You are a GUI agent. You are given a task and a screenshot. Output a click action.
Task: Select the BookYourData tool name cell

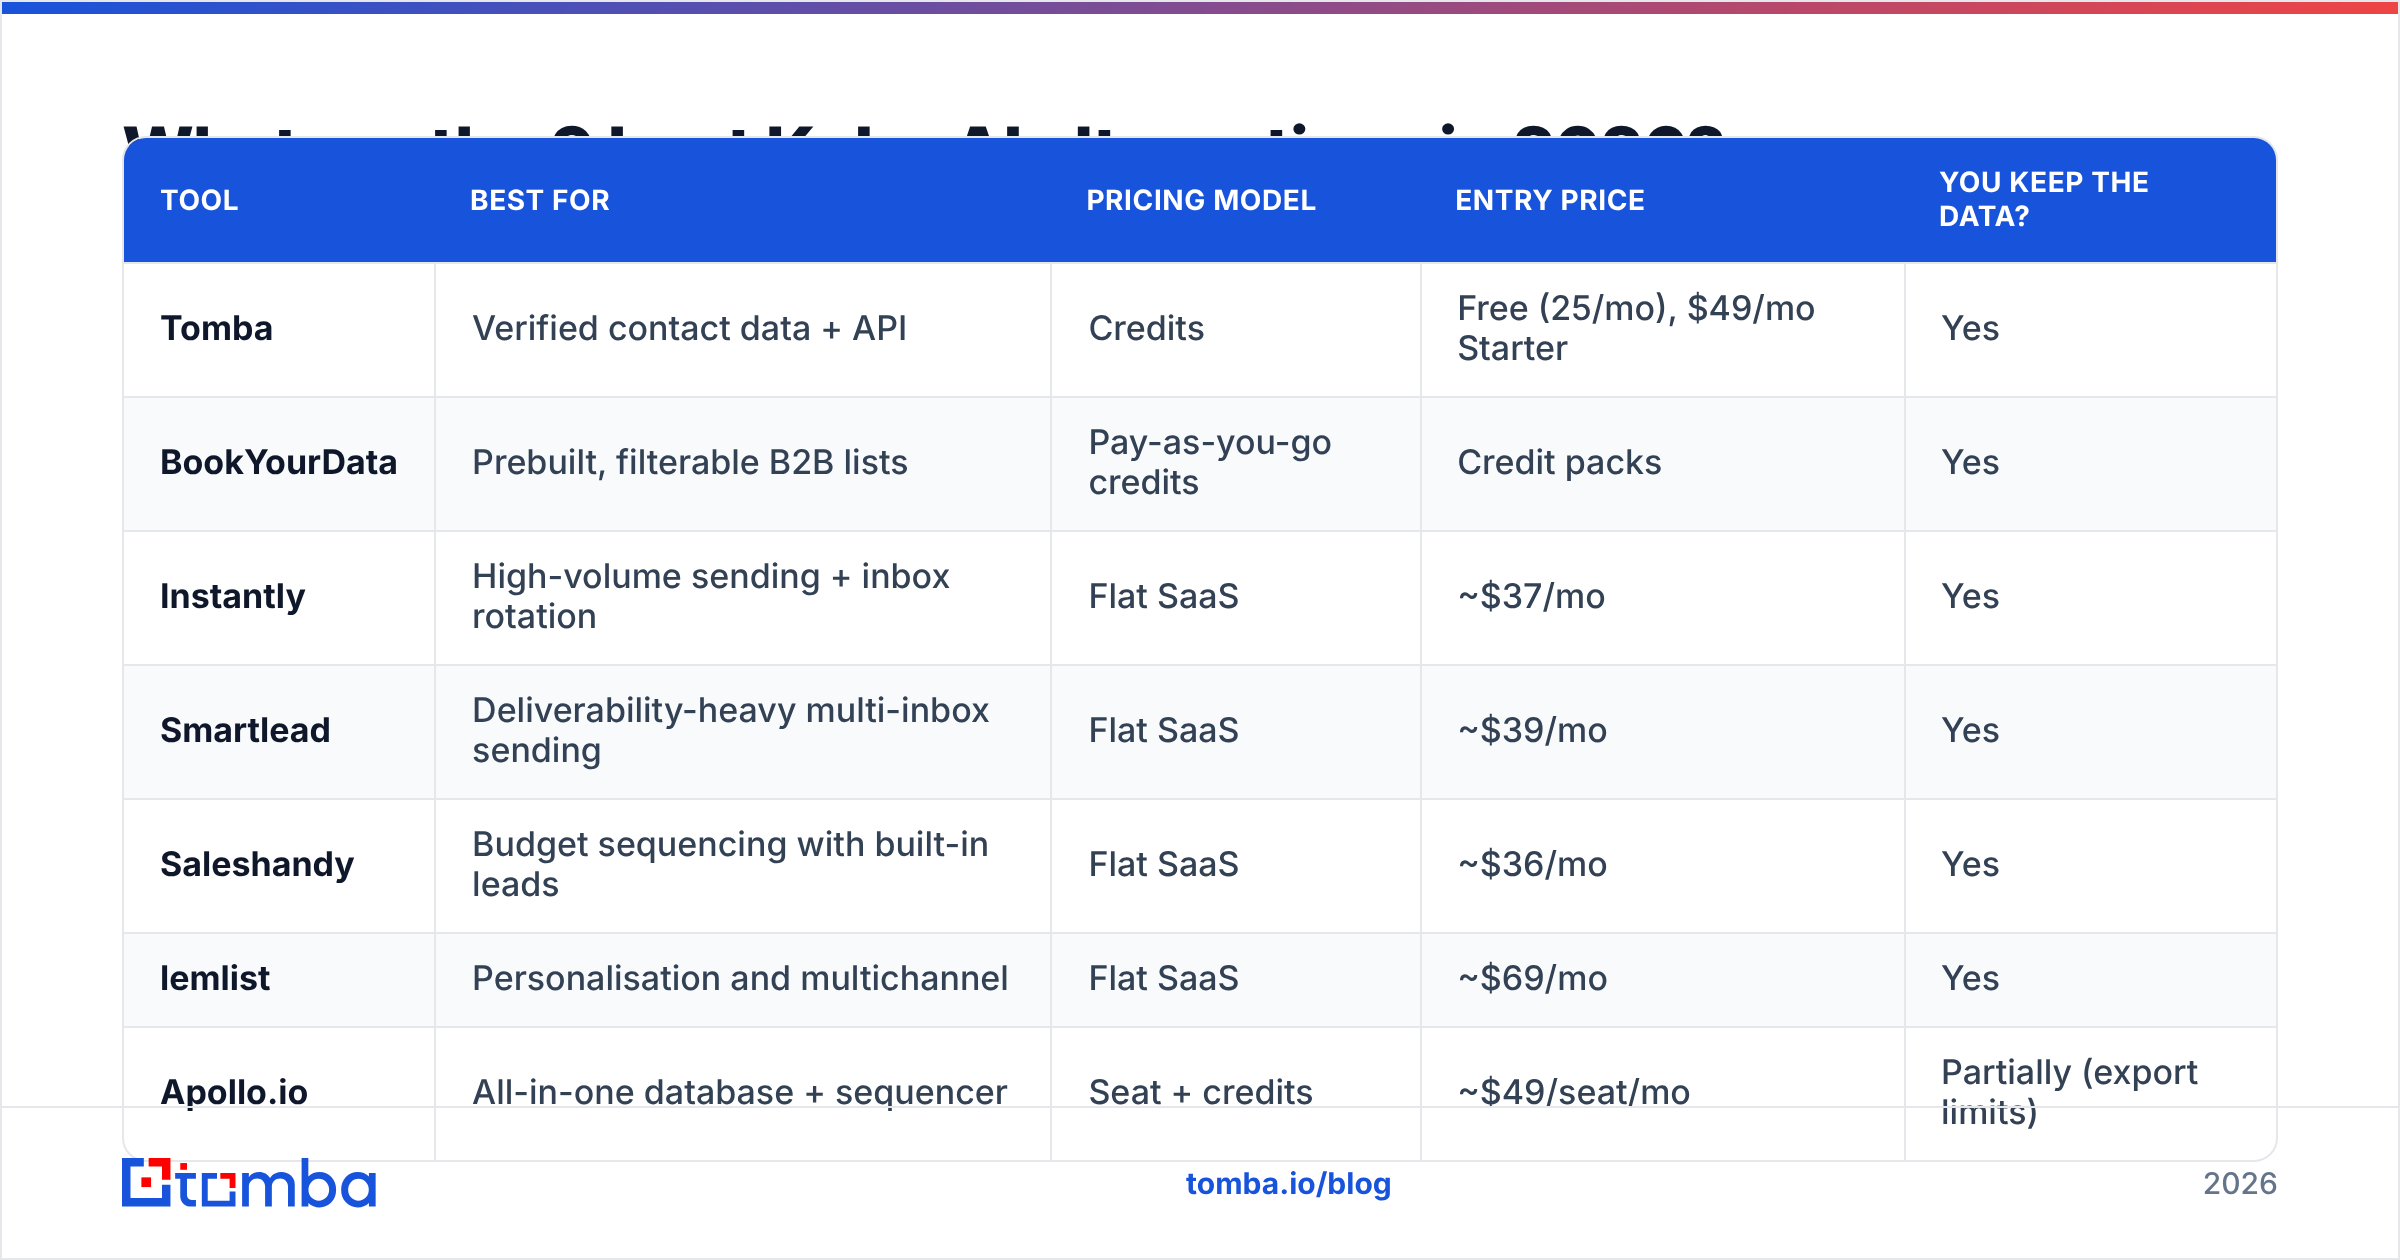[279, 462]
